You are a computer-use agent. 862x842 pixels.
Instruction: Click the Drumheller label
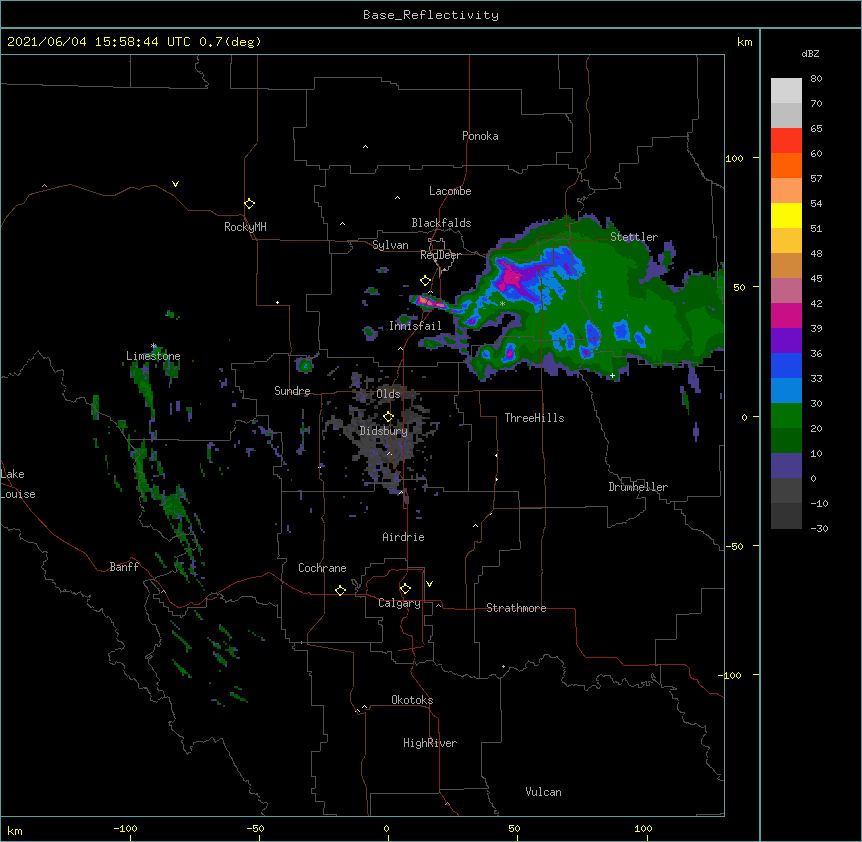click(638, 487)
